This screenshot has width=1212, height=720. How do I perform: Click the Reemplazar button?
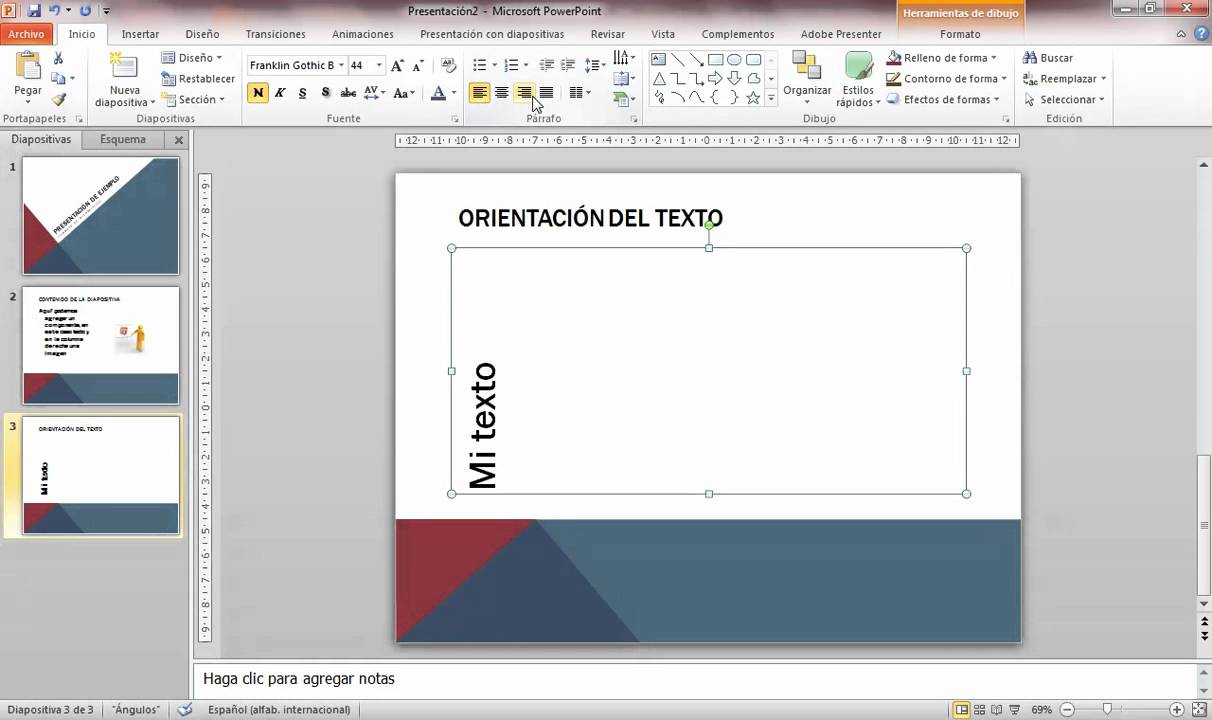coord(1065,79)
